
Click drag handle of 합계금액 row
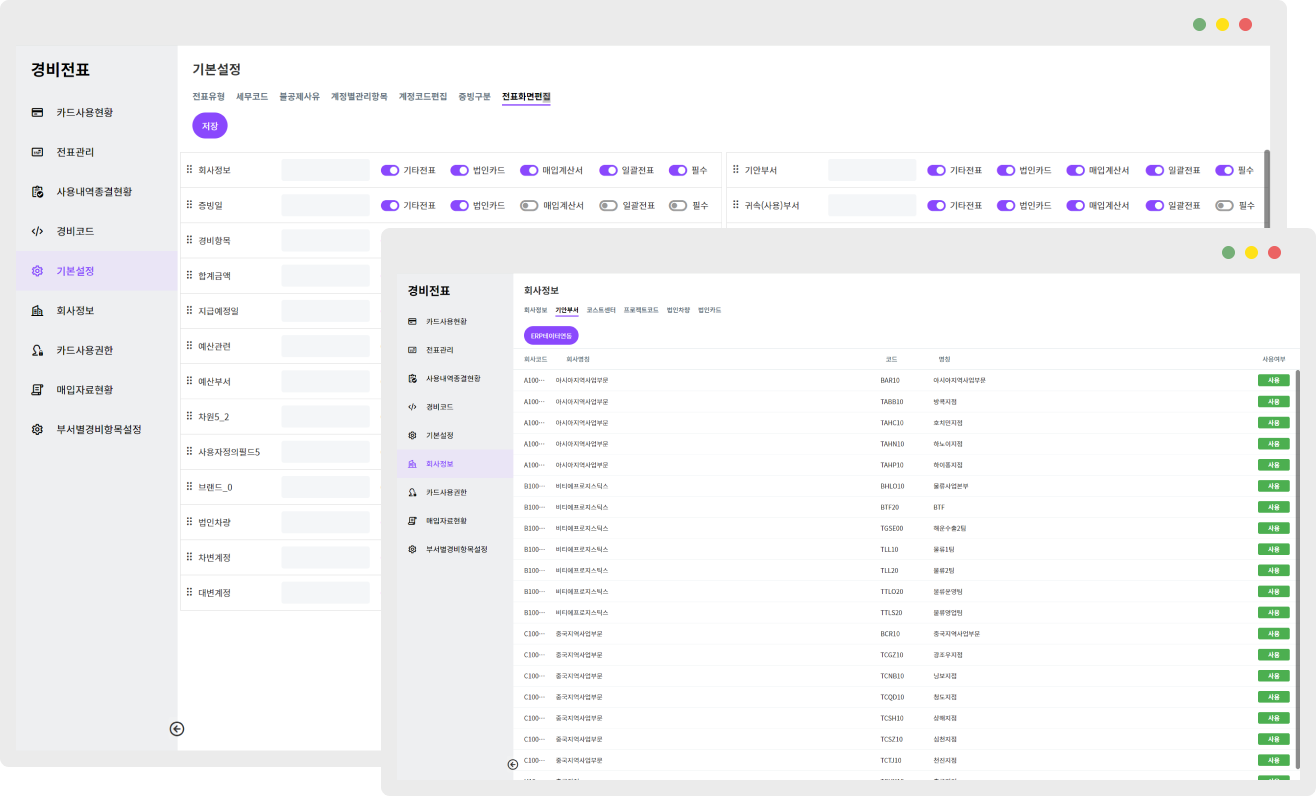(189, 275)
